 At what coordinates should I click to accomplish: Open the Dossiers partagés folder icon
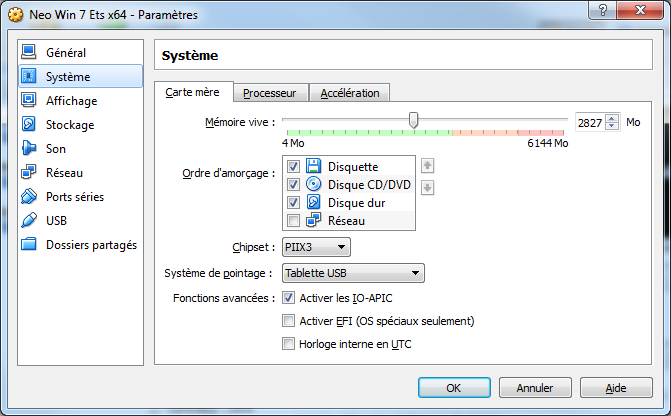pyautogui.click(x=28, y=244)
